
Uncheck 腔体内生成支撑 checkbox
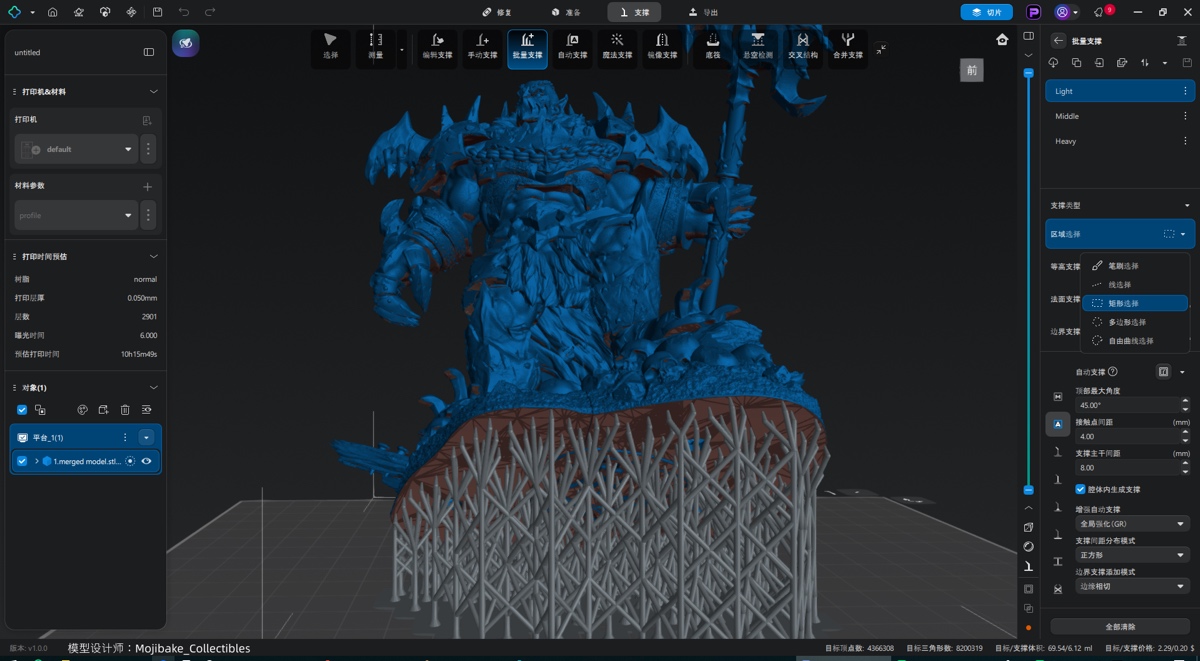click(x=1080, y=489)
